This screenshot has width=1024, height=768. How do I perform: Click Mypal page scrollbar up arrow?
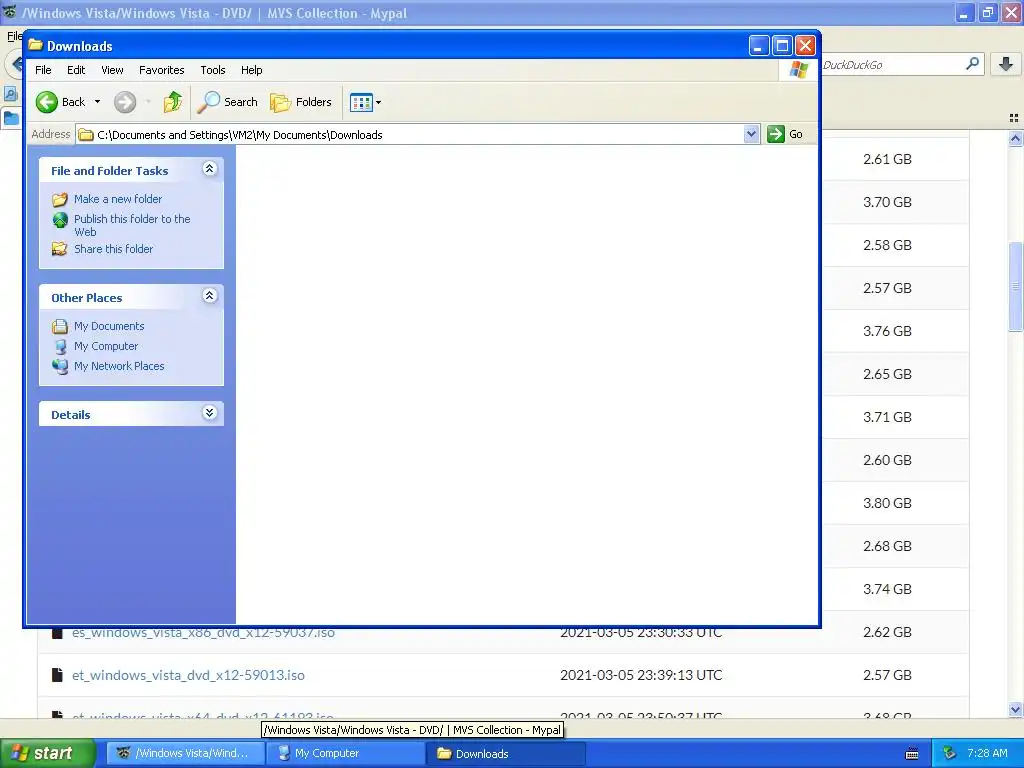pos(1015,138)
